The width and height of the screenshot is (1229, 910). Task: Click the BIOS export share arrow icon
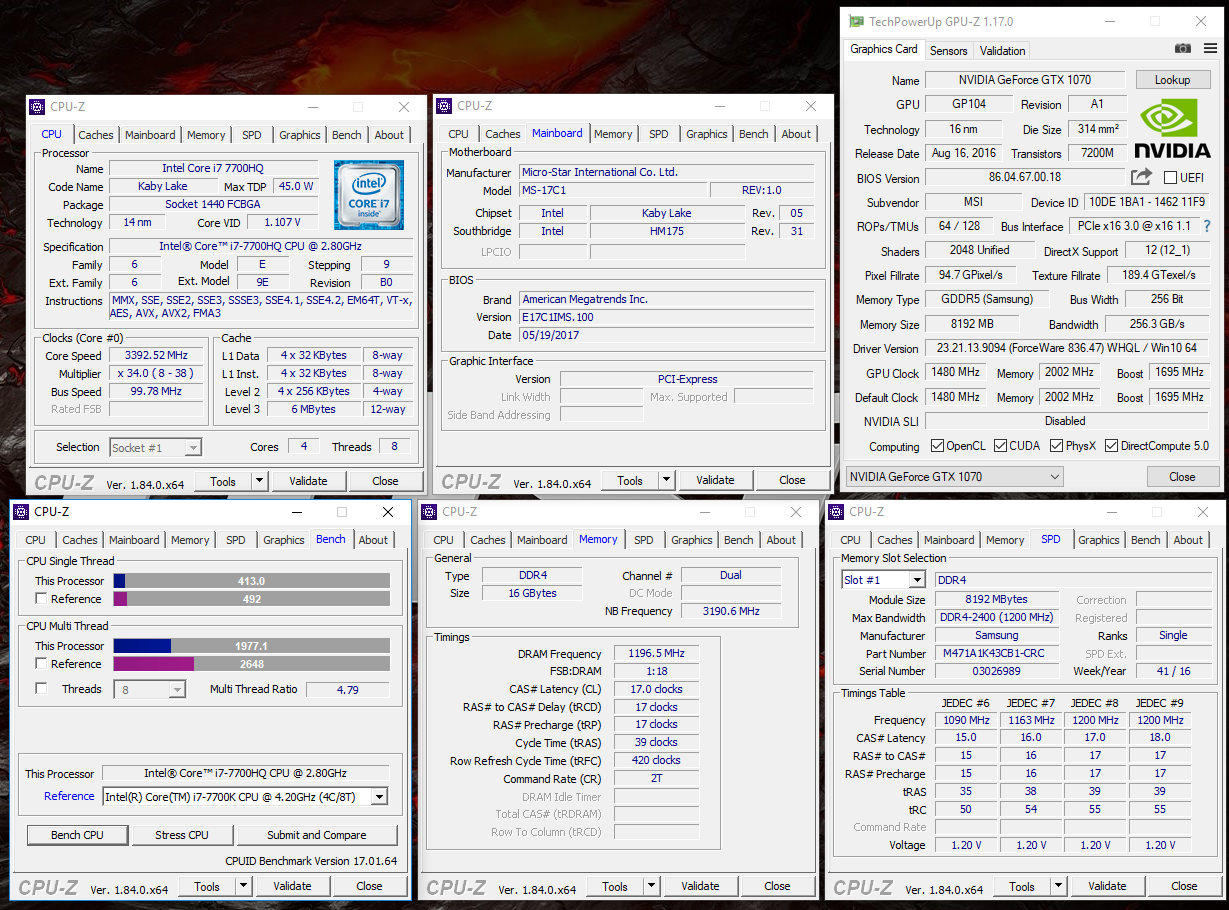1141,177
